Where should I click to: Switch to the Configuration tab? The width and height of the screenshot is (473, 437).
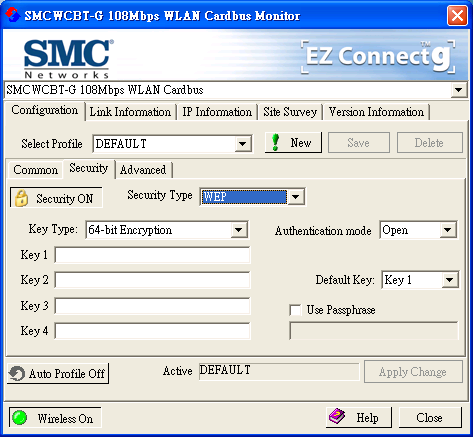[45, 110]
